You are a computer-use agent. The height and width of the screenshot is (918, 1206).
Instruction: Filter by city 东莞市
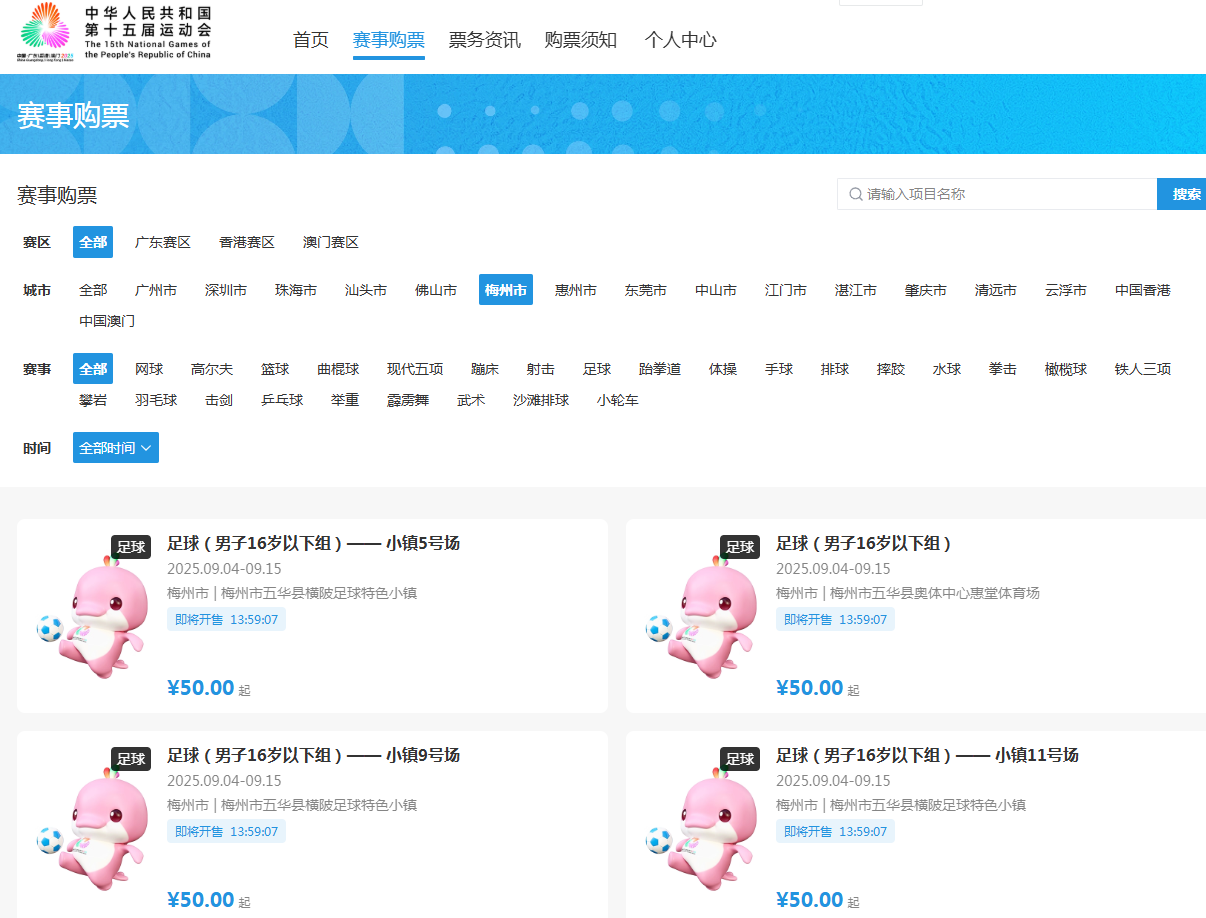point(646,290)
